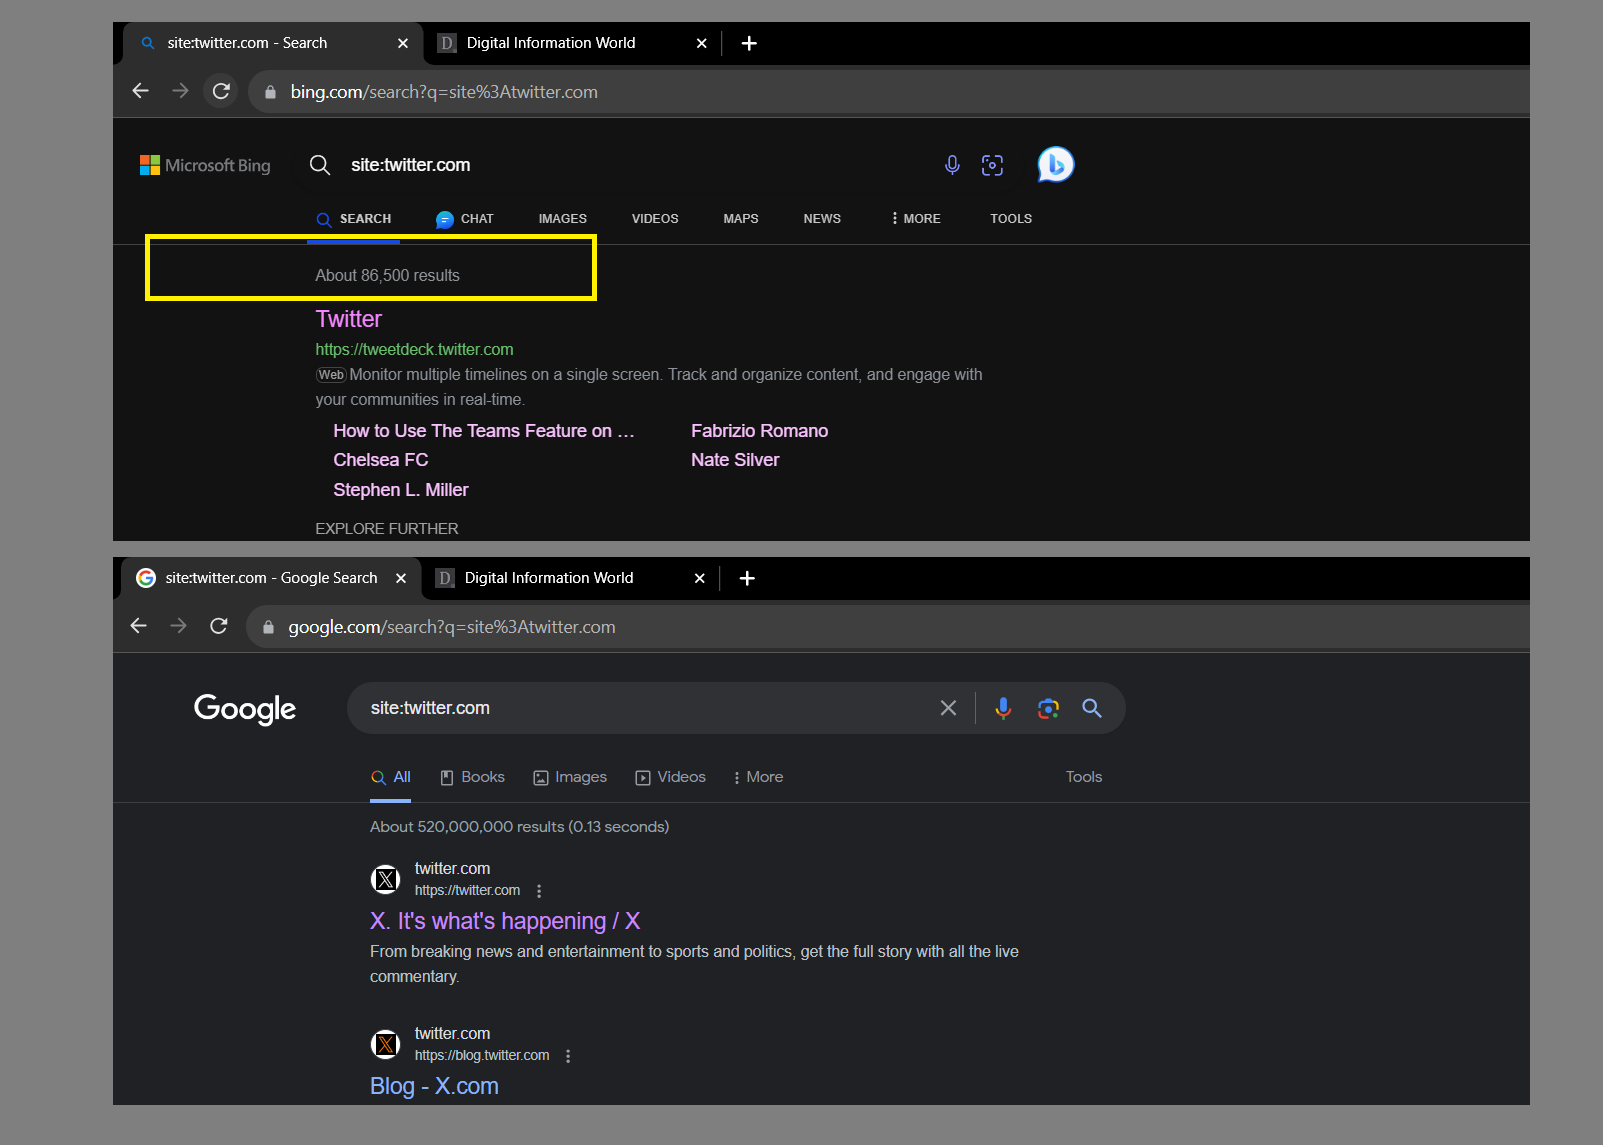Close Digital Information World tab in Google window
Screen dimensions: 1603x1145
[700, 578]
